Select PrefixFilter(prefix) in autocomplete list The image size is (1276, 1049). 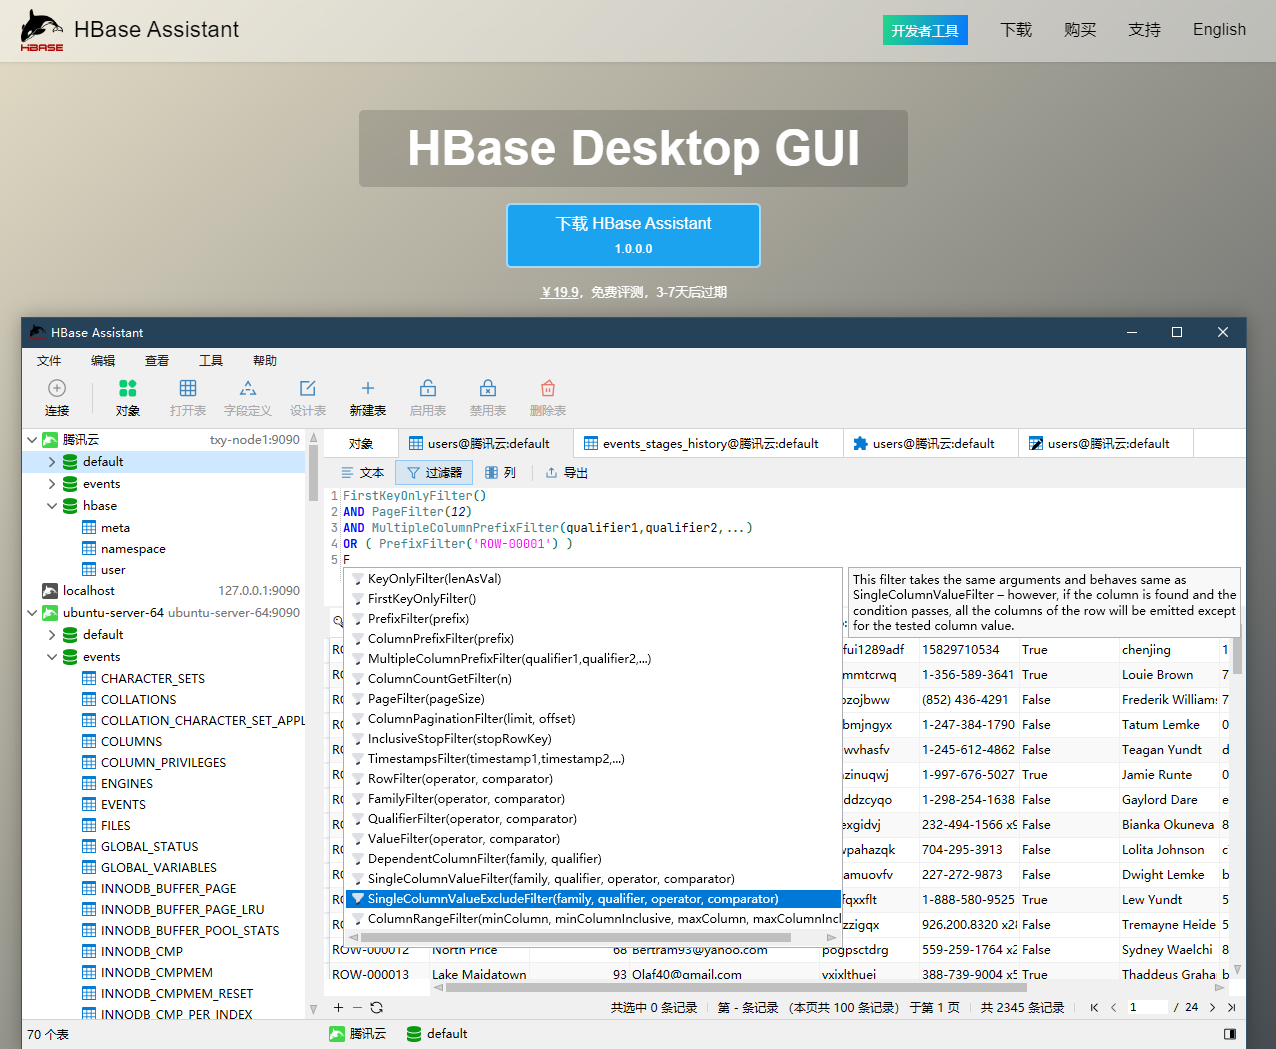pyautogui.click(x=593, y=619)
